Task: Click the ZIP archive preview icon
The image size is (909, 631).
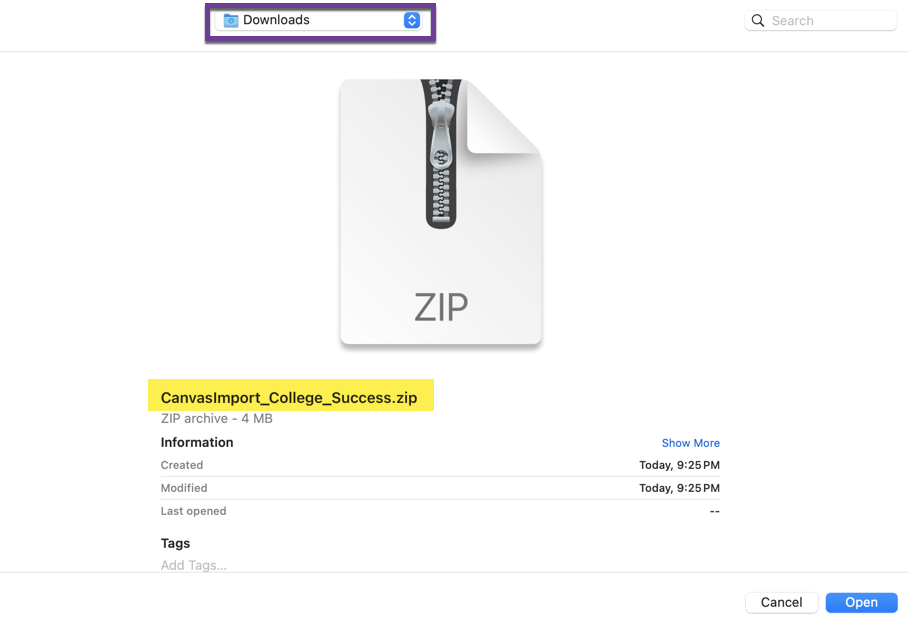Action: [440, 212]
